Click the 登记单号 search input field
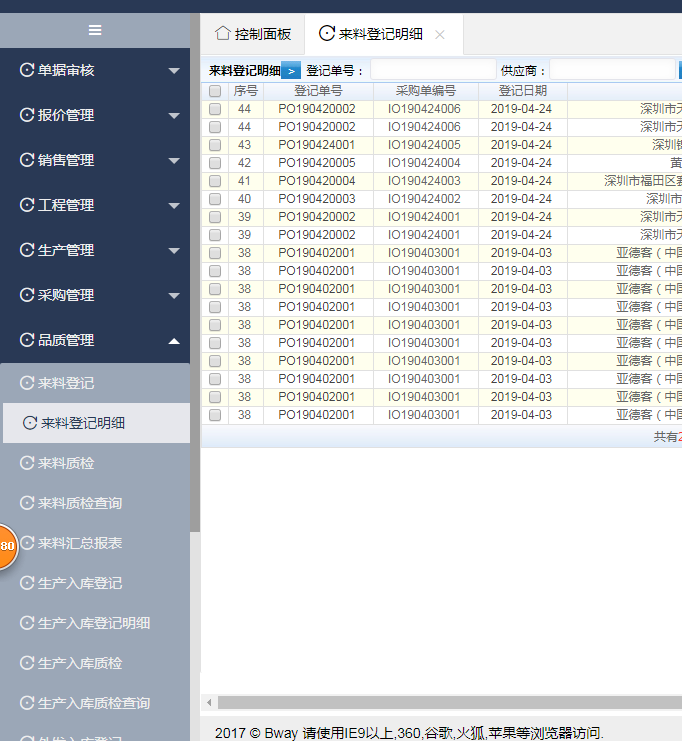Screen dimensions: 682x741 click(x=433, y=71)
